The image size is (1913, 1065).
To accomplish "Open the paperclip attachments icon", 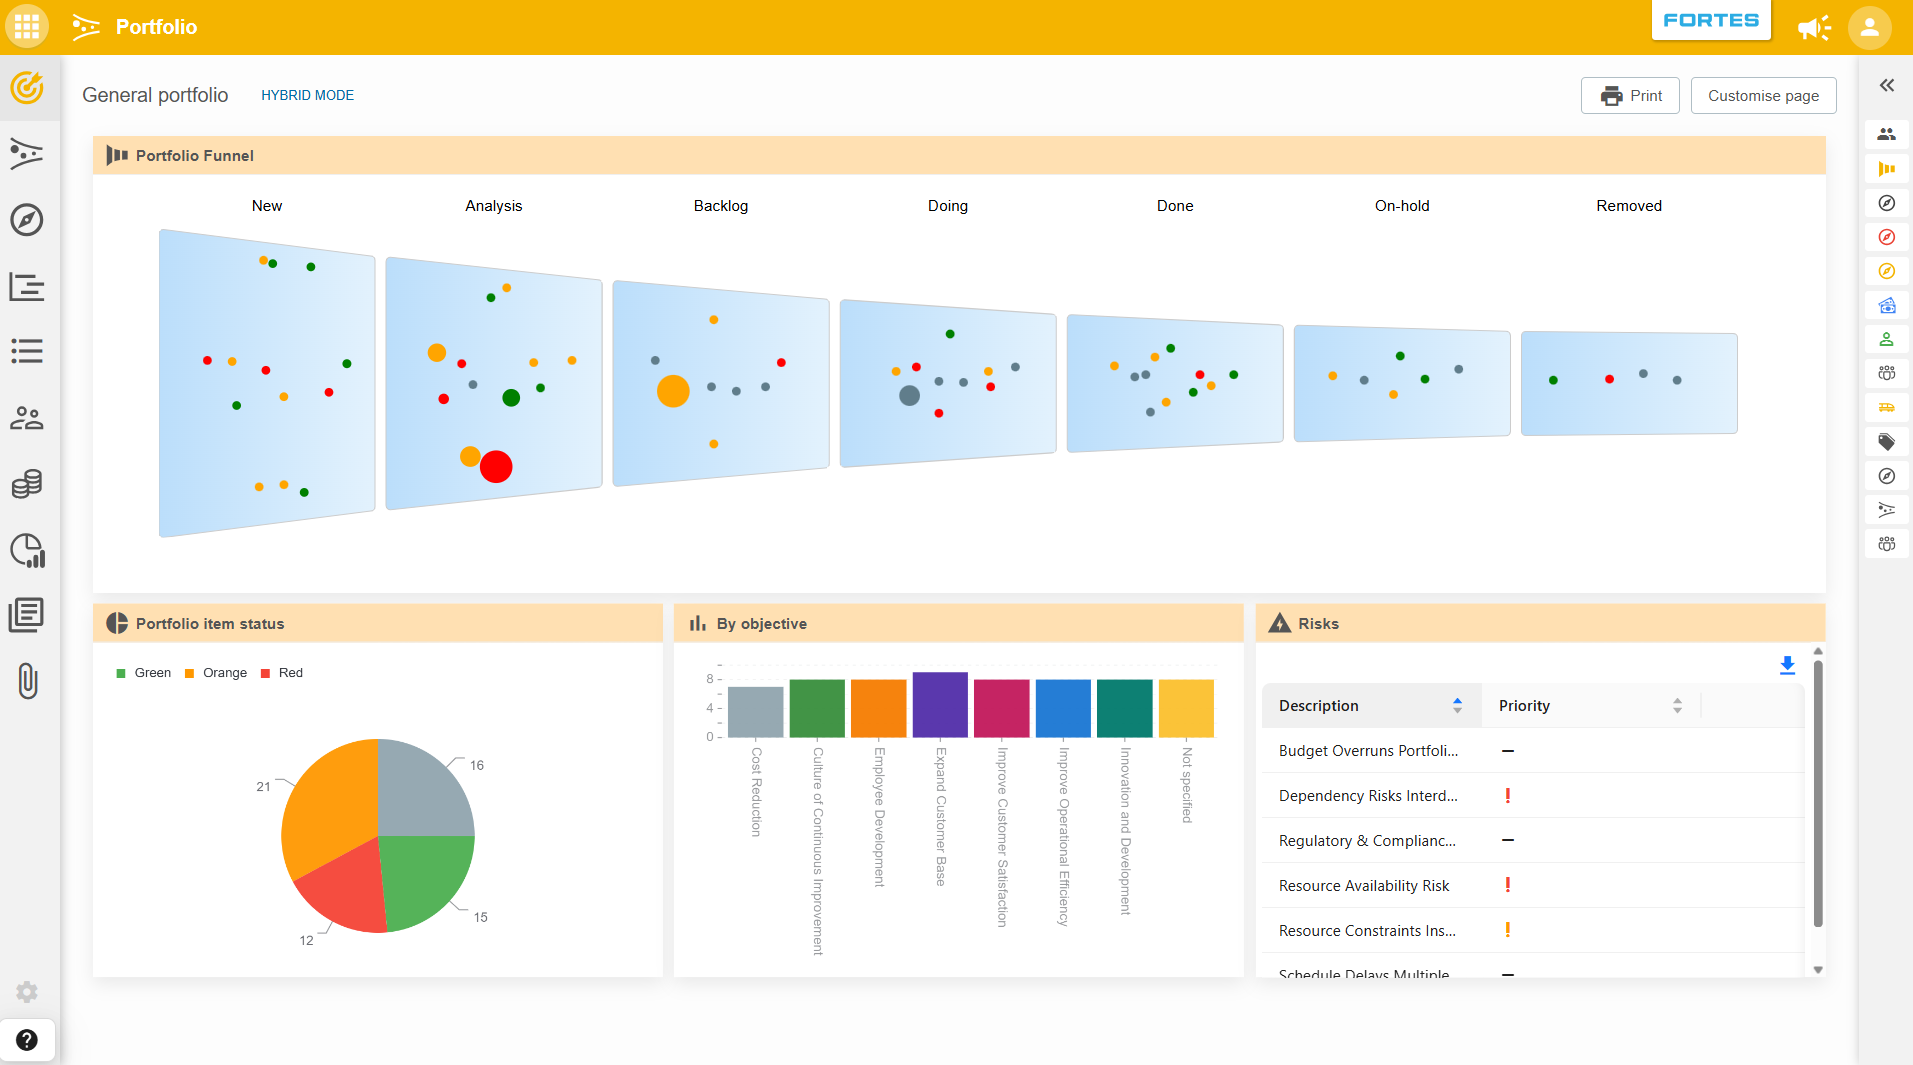I will 28,681.
